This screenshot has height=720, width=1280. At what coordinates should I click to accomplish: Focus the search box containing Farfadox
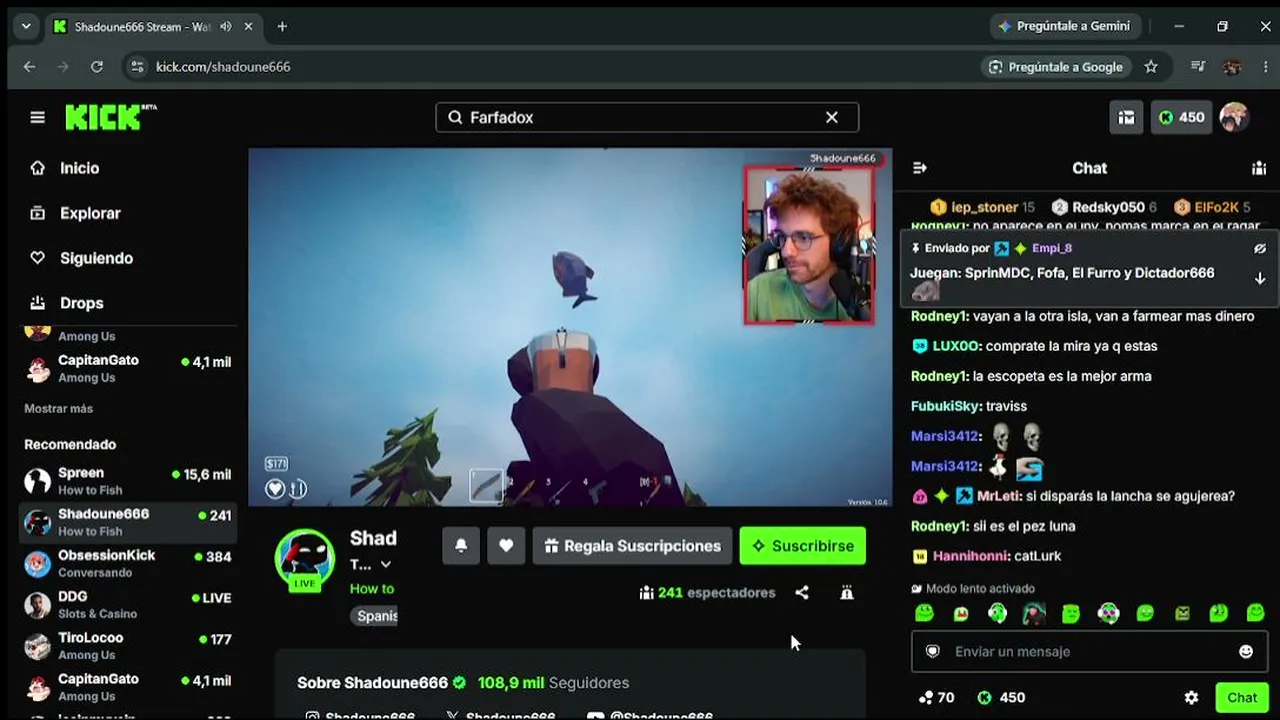point(647,117)
